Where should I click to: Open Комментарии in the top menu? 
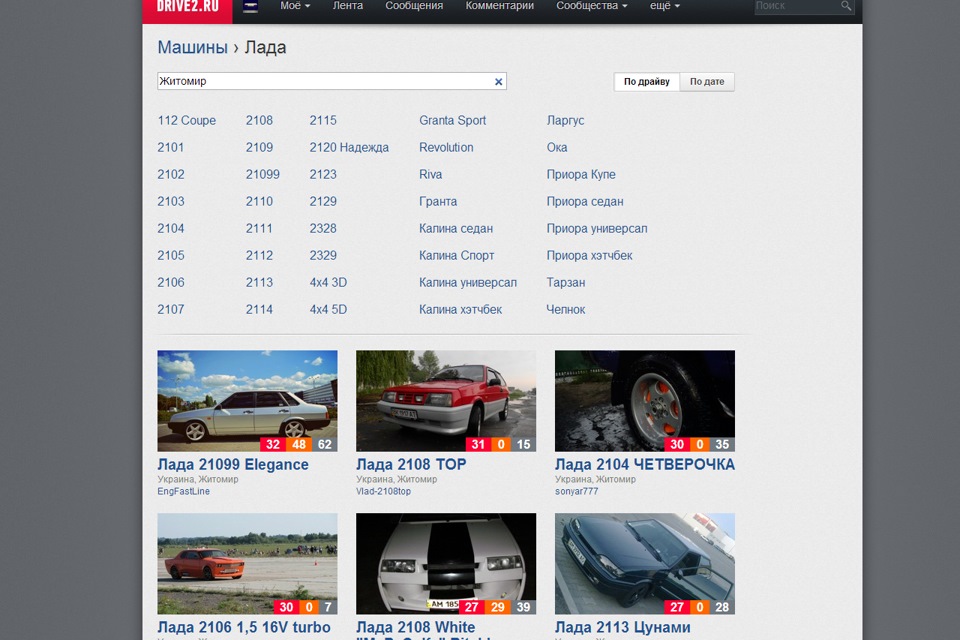click(x=500, y=6)
